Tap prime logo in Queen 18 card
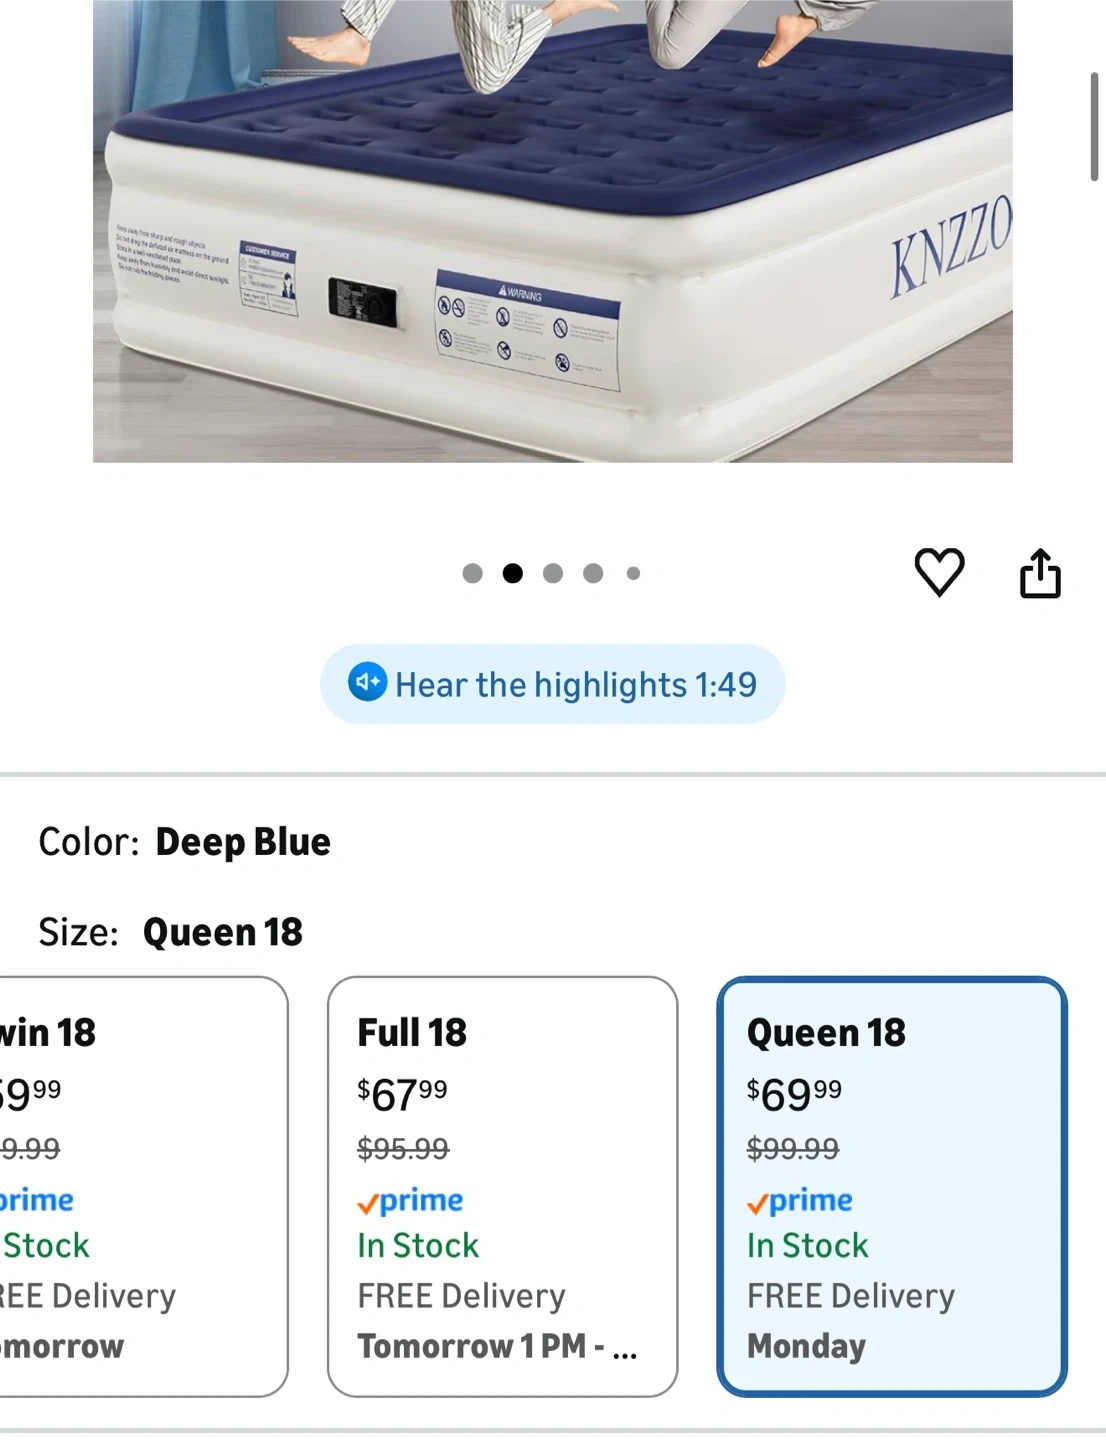This screenshot has height=1440, width=1106. [x=800, y=1200]
